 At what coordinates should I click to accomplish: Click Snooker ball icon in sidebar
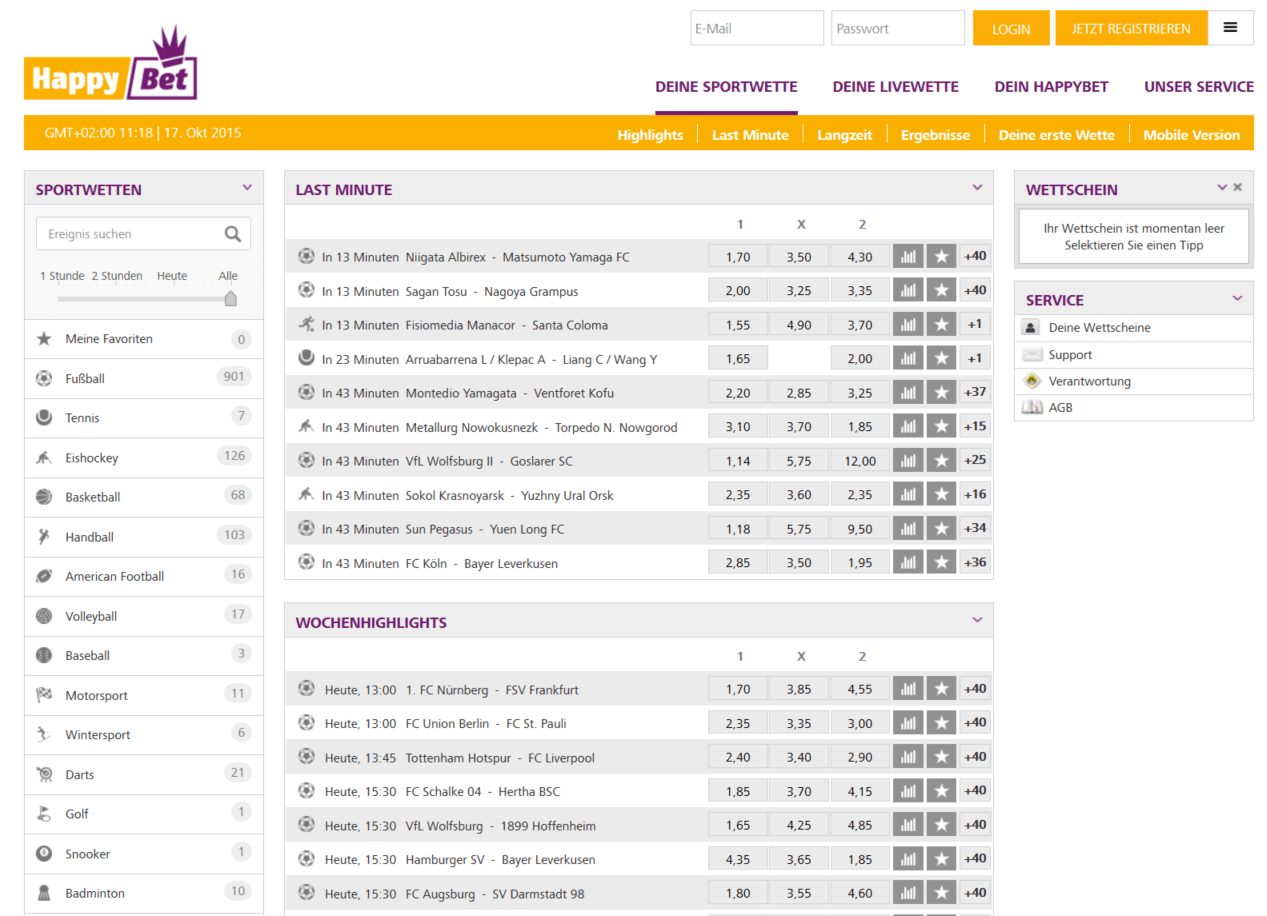click(x=44, y=853)
